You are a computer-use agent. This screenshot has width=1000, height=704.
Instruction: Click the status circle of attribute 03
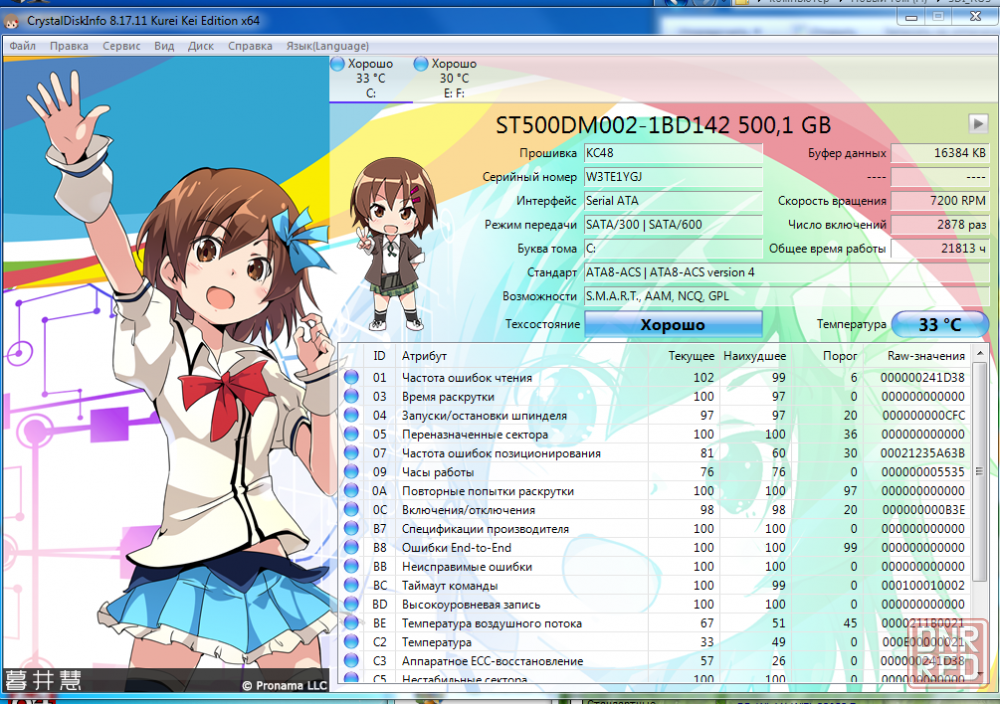point(351,396)
